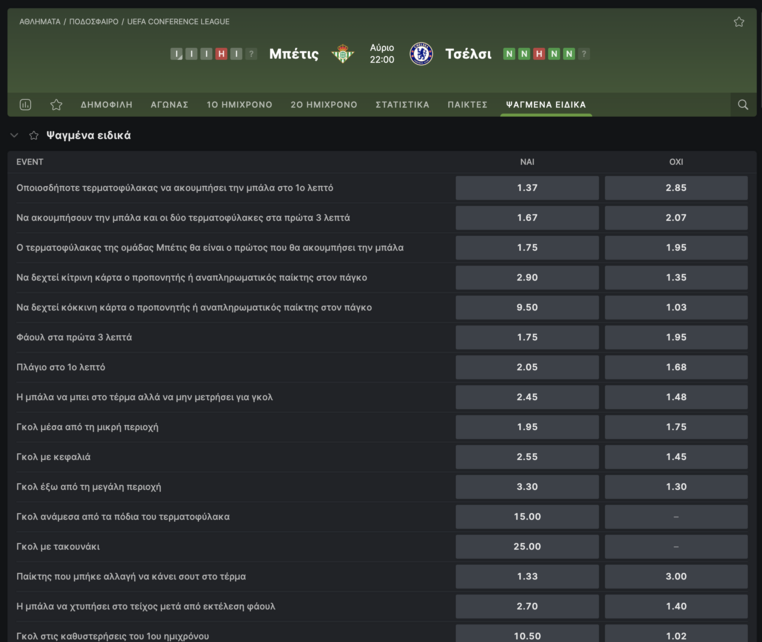This screenshot has height=642, width=762.
Task: Select 1.33 substitute shot on target
Action: click(x=527, y=576)
